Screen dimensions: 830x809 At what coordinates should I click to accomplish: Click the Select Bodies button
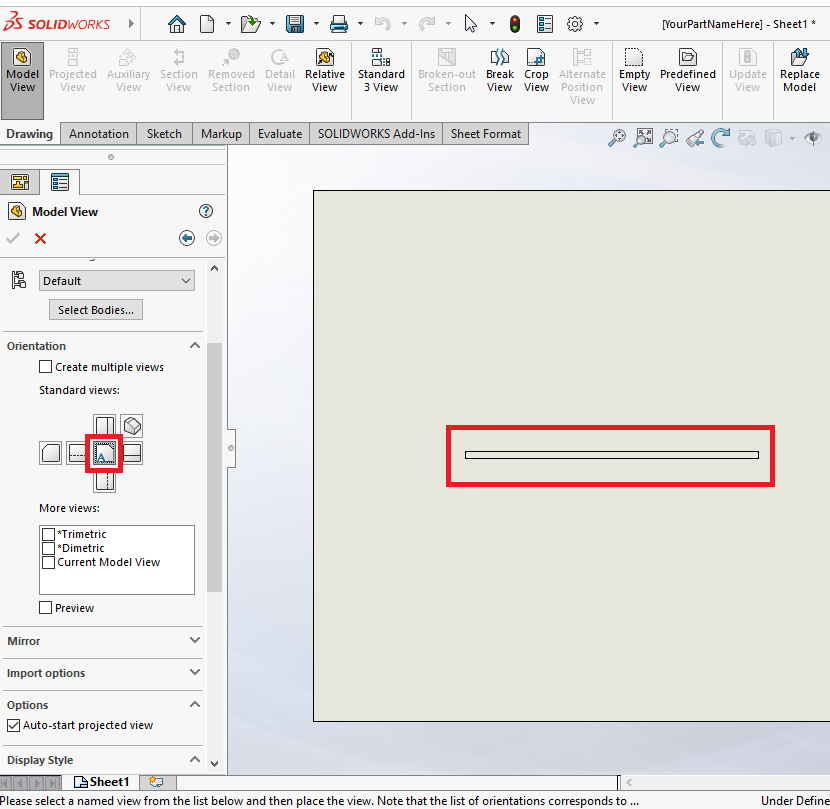[95, 309]
